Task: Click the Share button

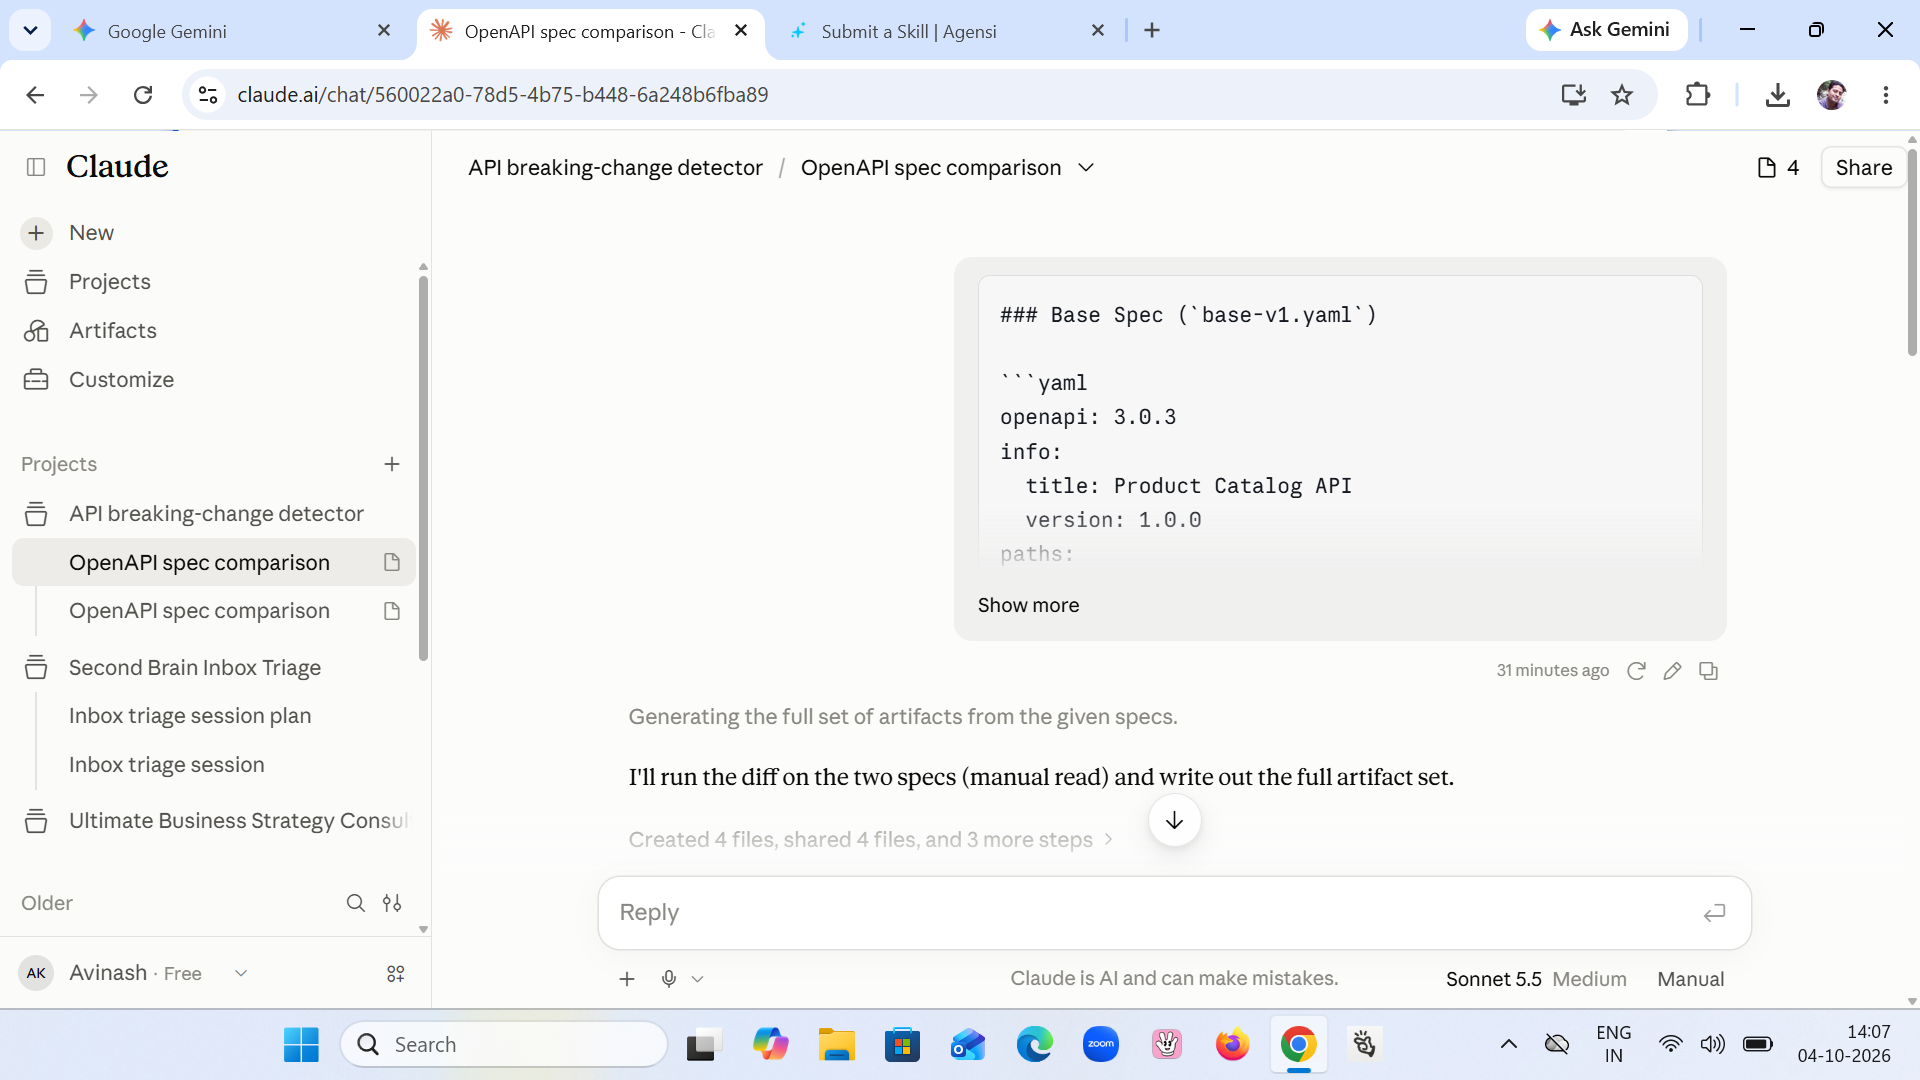Action: coord(1863,168)
